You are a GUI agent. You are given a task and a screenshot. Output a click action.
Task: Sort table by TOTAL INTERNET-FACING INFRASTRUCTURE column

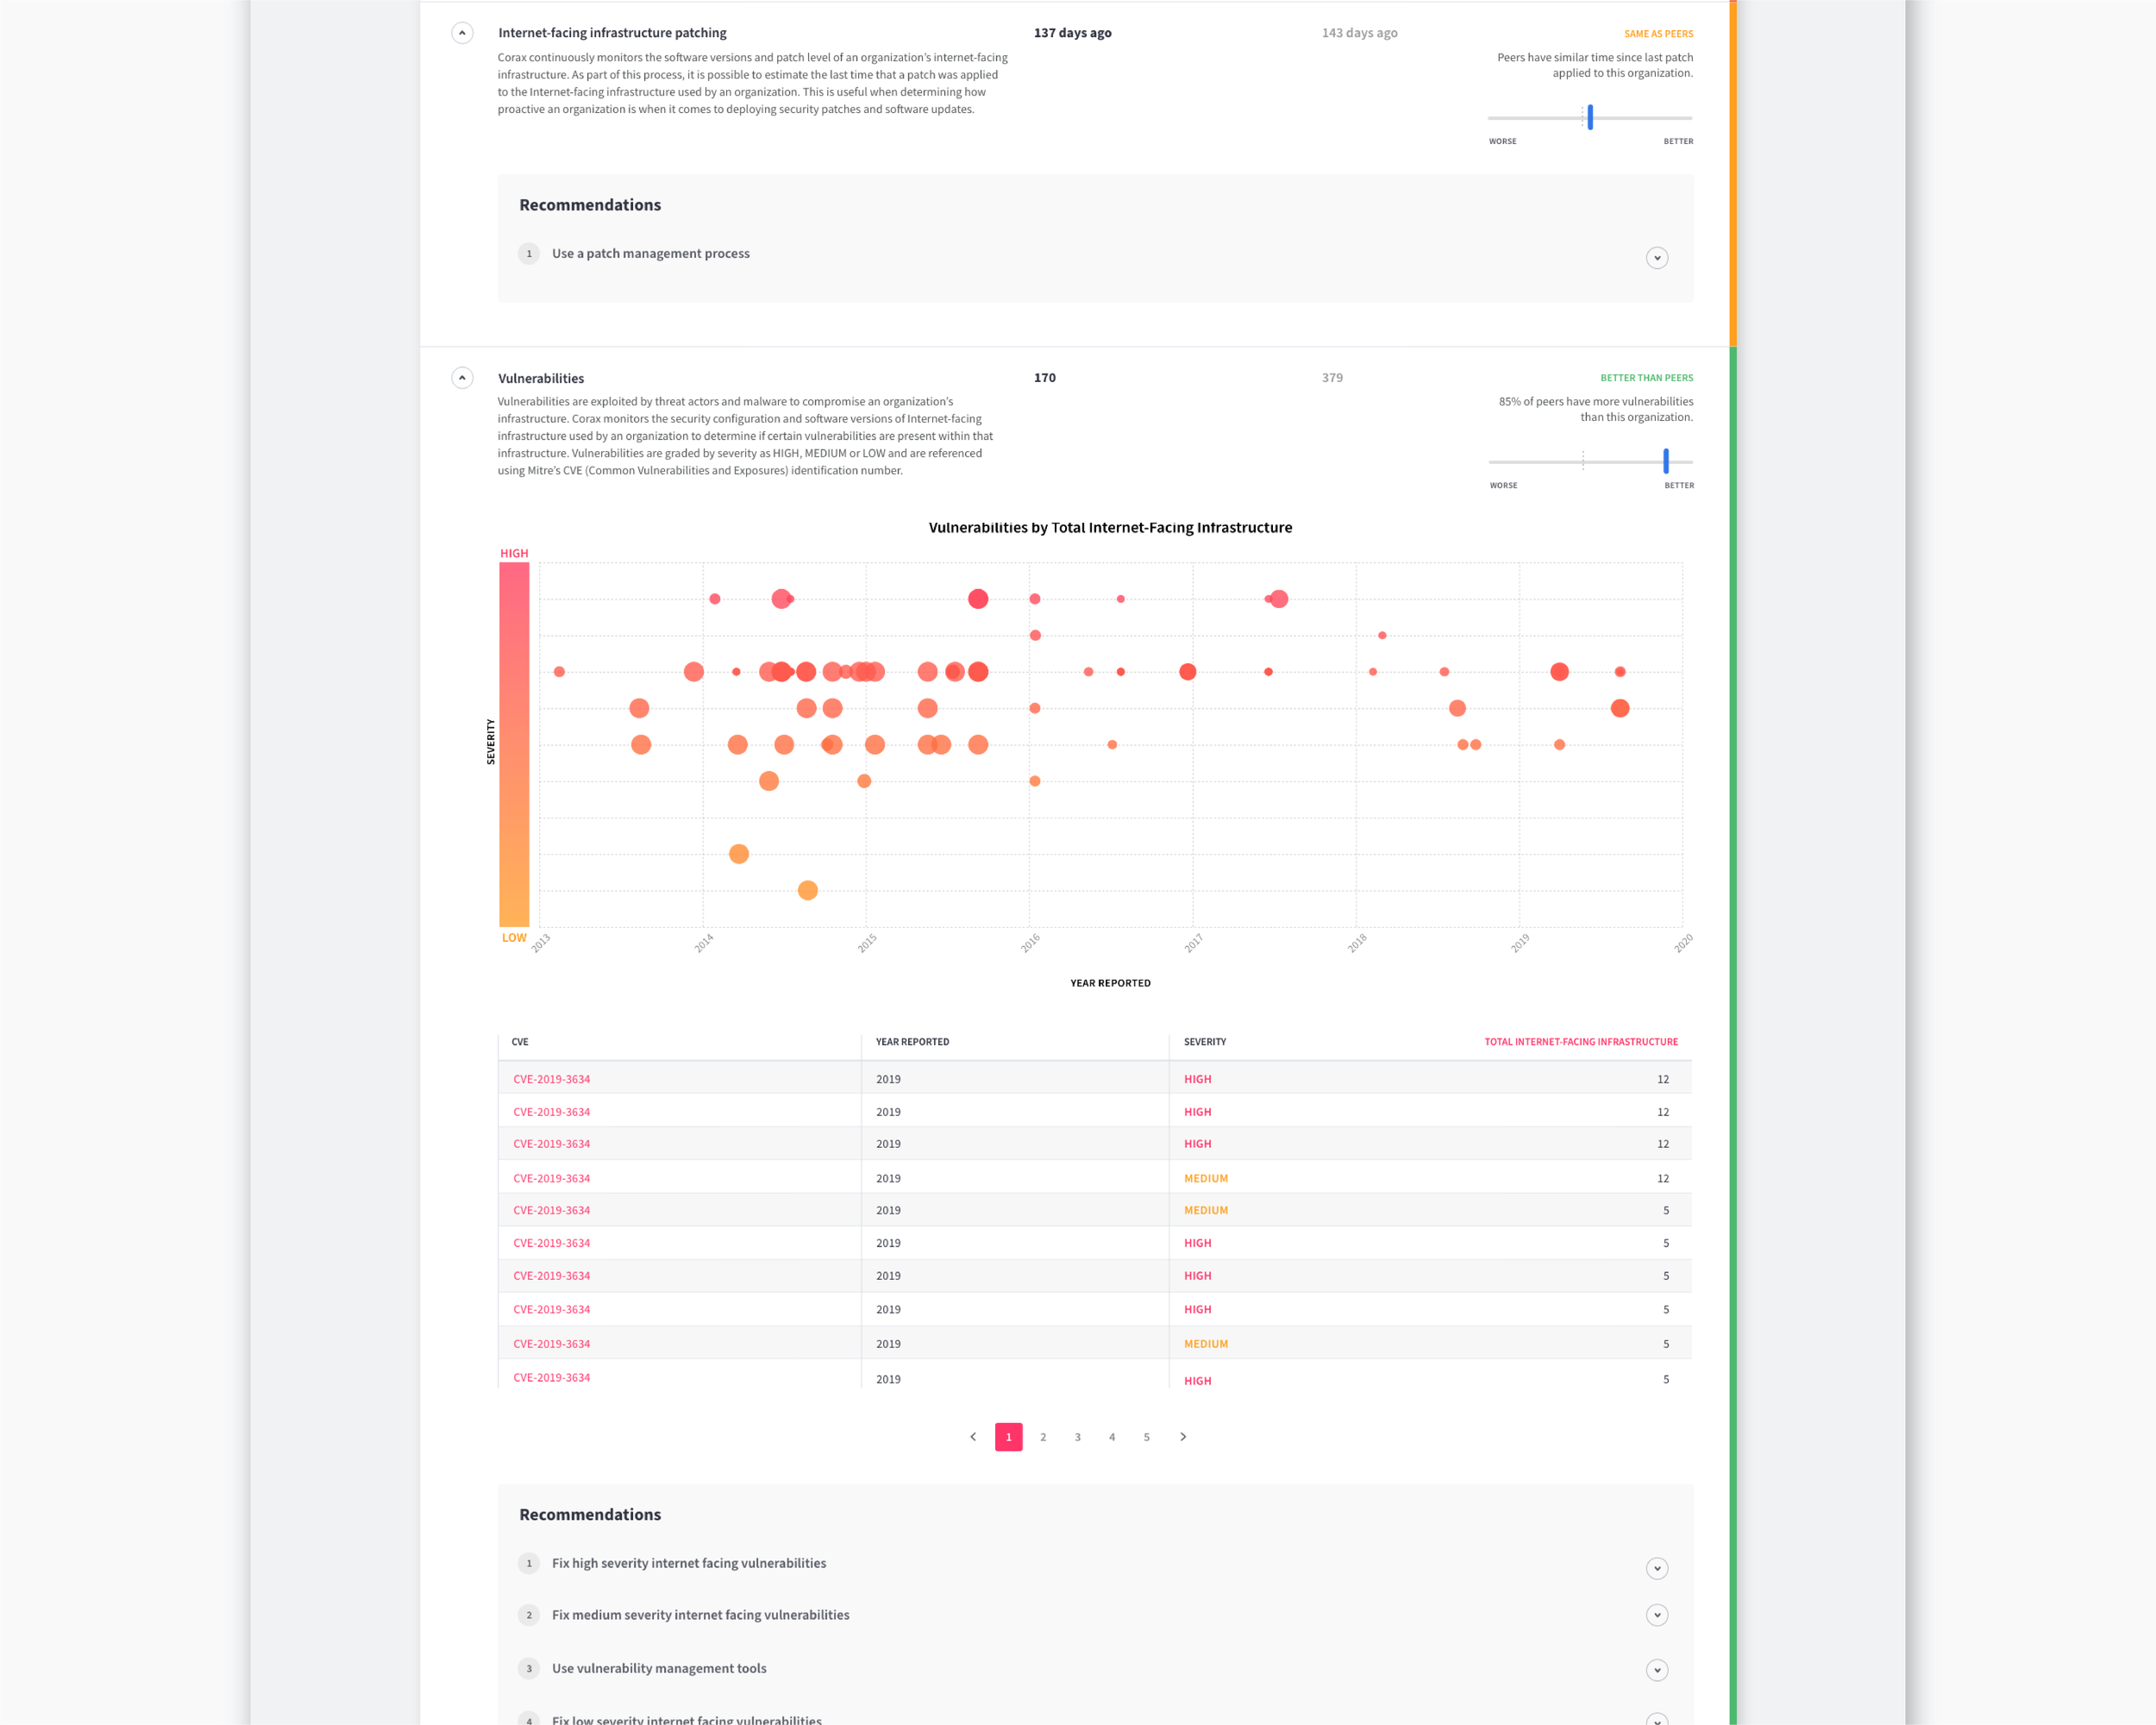point(1581,1041)
